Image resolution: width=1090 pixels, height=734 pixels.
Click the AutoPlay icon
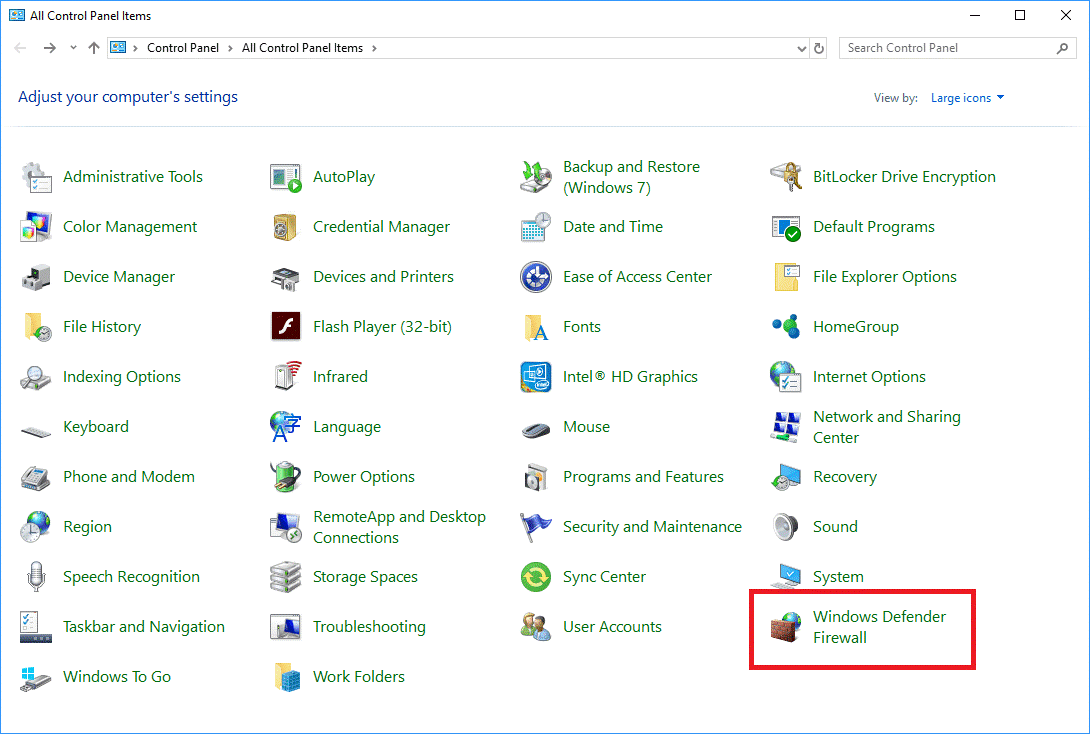pos(286,177)
